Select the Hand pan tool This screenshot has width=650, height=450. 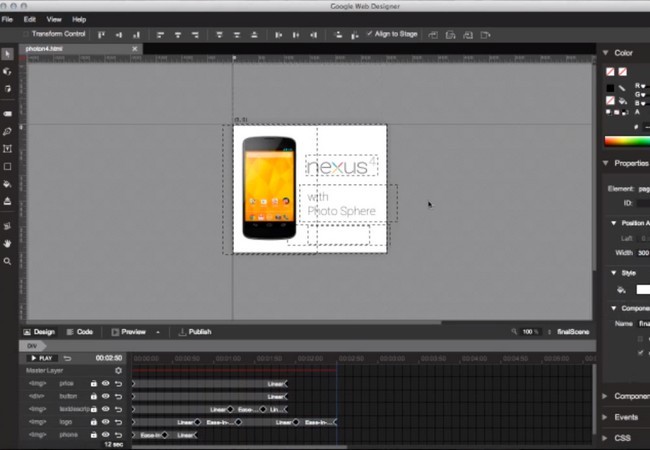[7, 244]
